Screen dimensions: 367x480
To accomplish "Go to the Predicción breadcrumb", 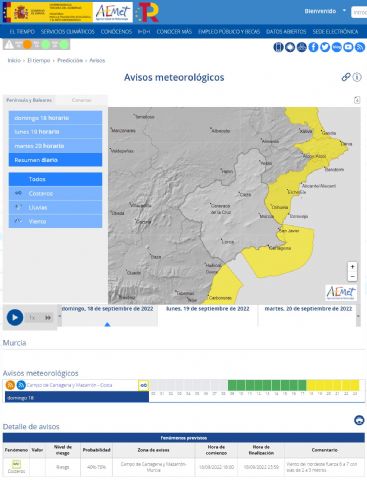I will point(70,60).
